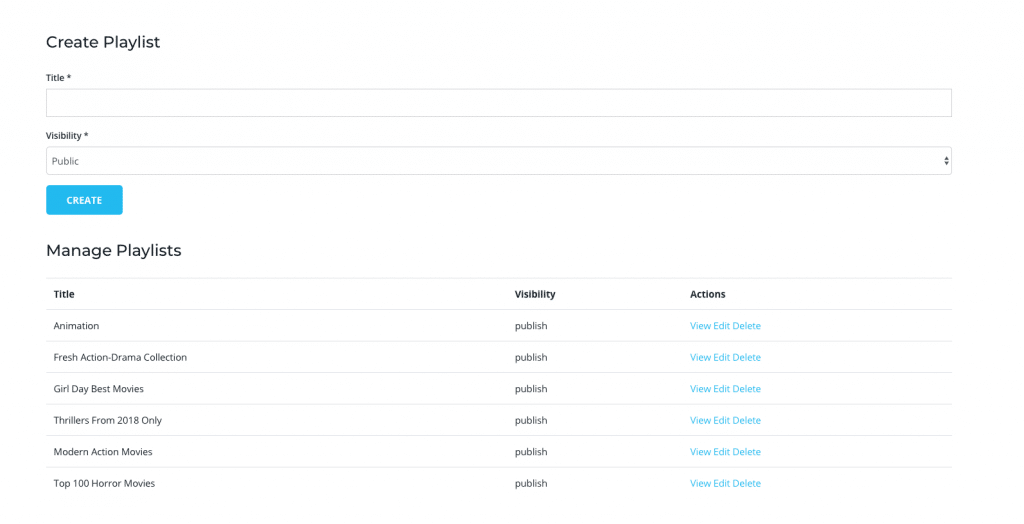
Task: Edit the Fresh Action-Drama Collection playlist
Action: coord(722,357)
